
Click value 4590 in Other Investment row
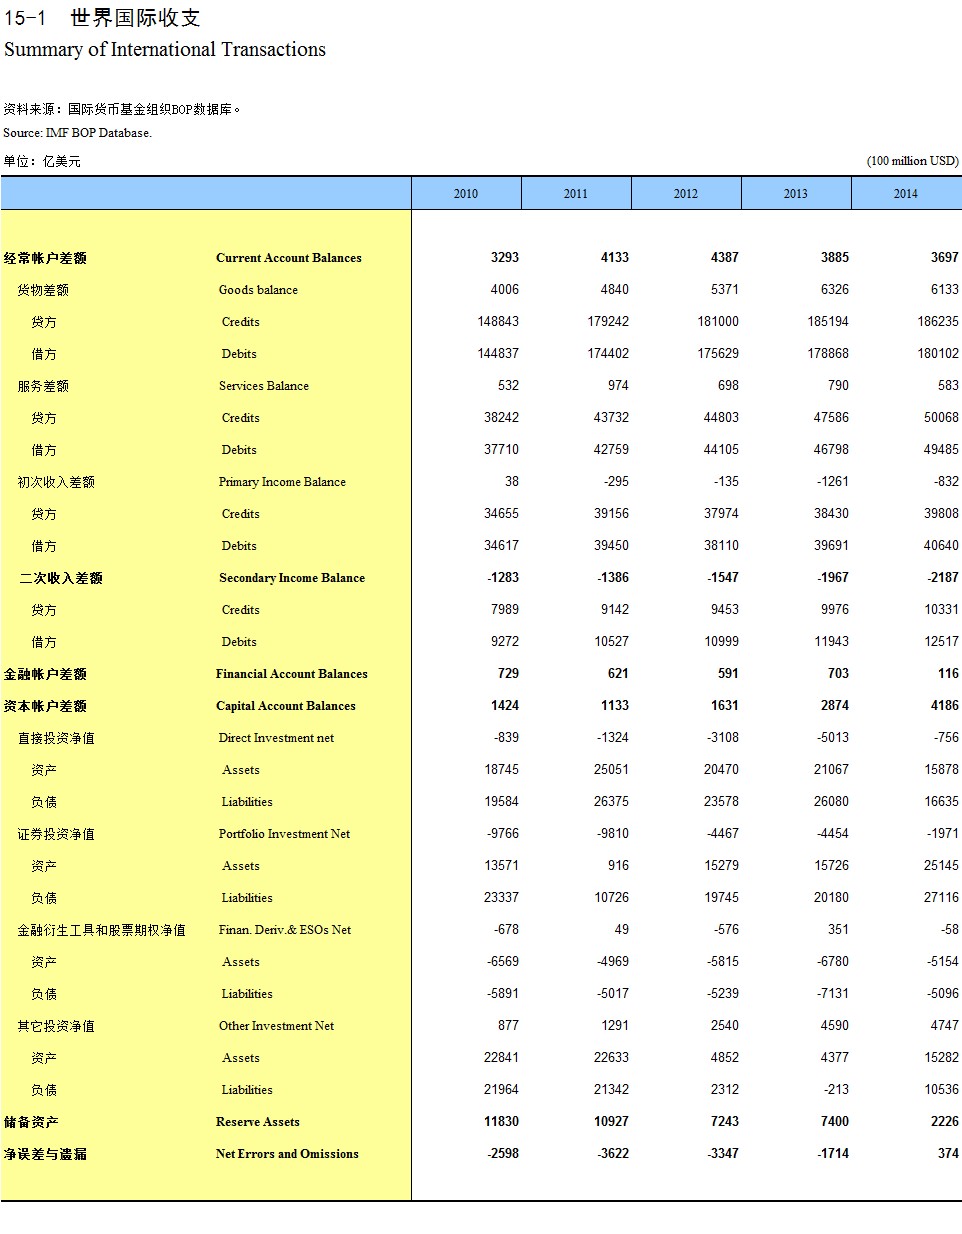click(835, 1025)
